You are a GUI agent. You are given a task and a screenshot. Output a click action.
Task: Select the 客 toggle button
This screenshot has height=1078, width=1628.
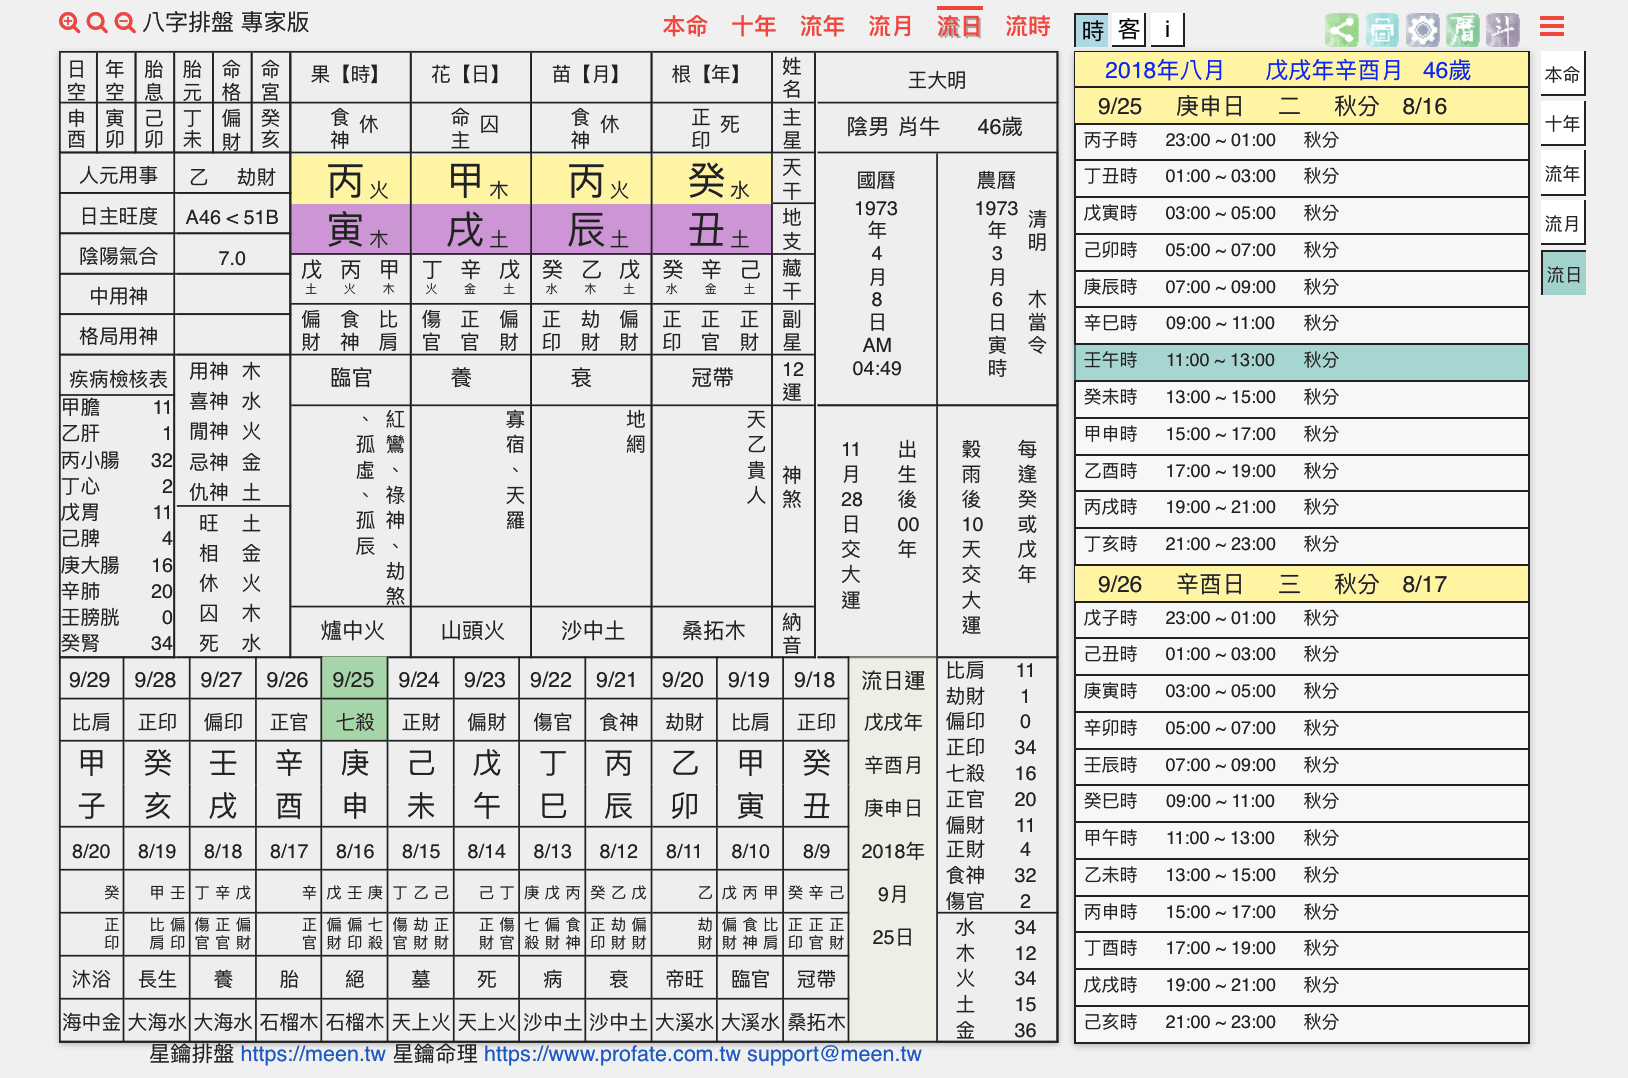(1129, 30)
